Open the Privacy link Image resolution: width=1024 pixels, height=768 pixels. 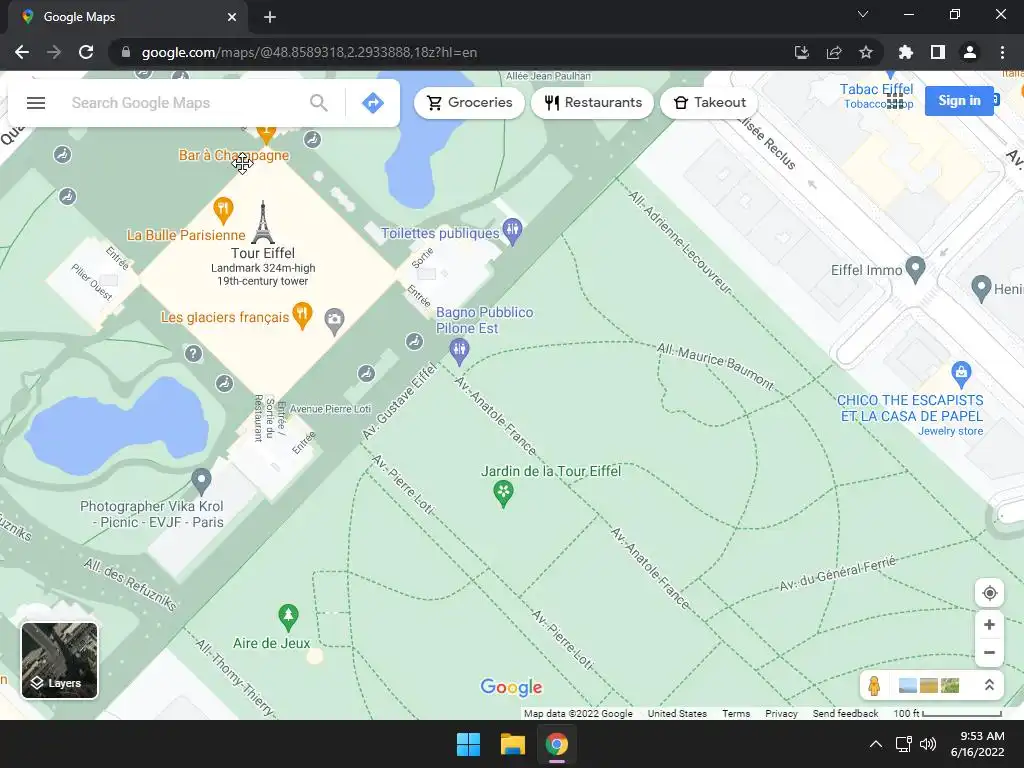click(781, 713)
